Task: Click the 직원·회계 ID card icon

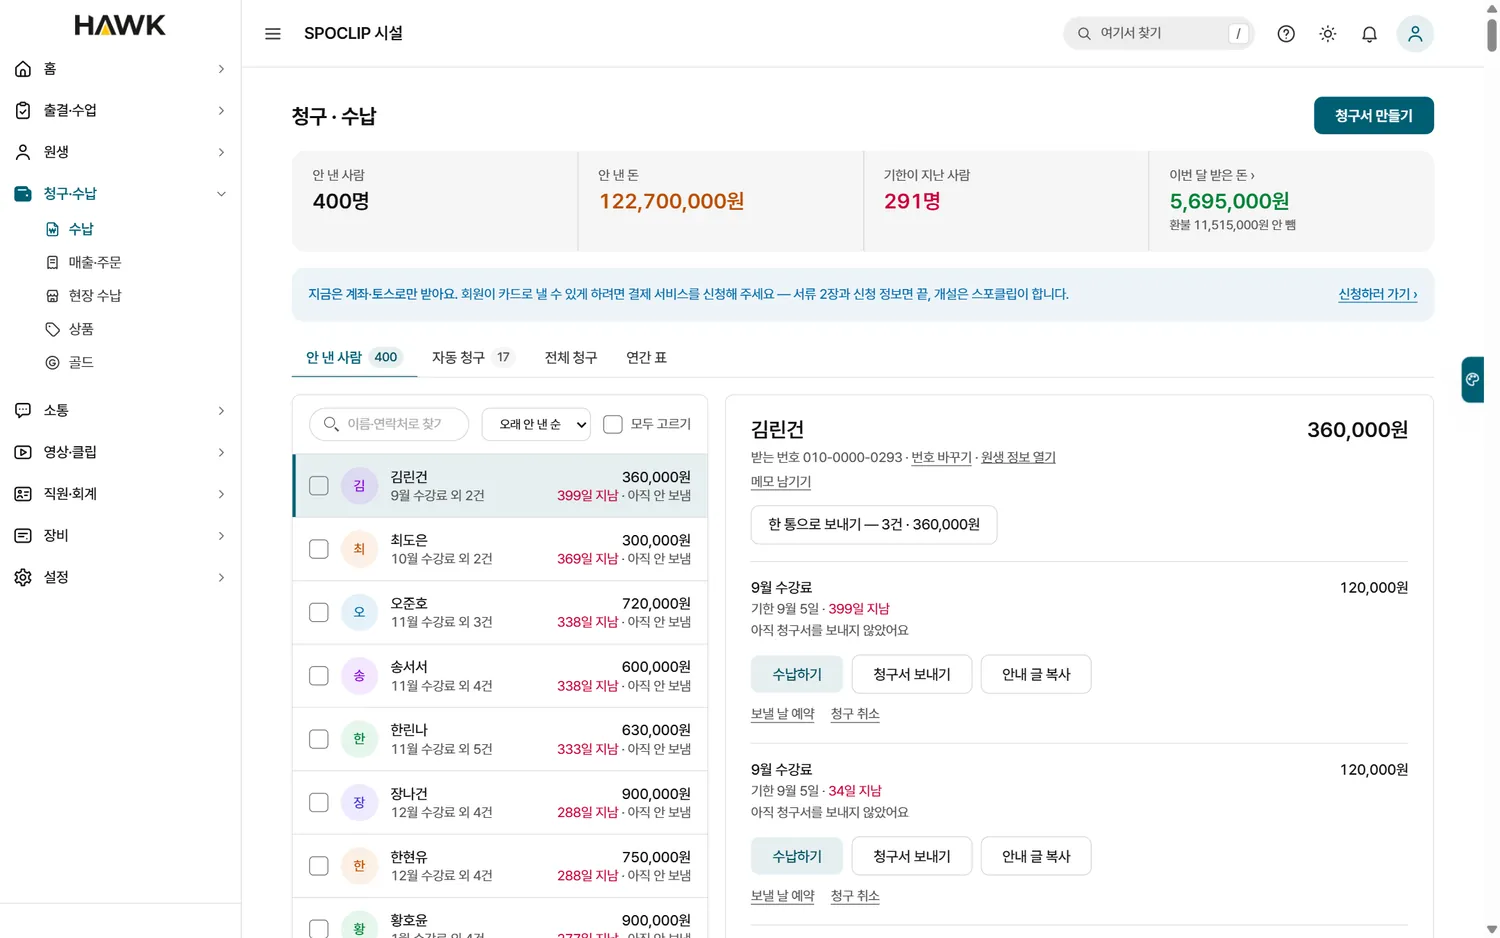Action: pos(23,494)
